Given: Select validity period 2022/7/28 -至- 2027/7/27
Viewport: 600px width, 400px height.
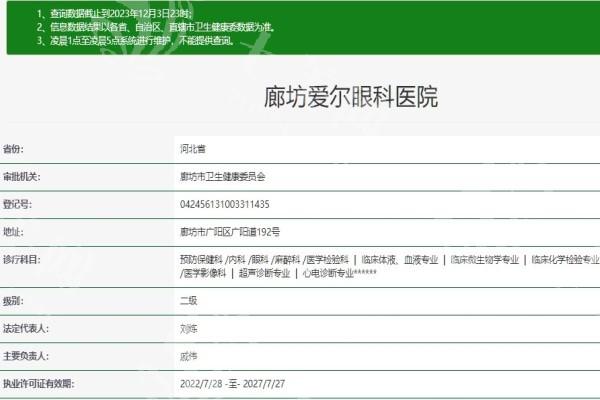Looking at the screenshot, I should pyautogui.click(x=232, y=384).
